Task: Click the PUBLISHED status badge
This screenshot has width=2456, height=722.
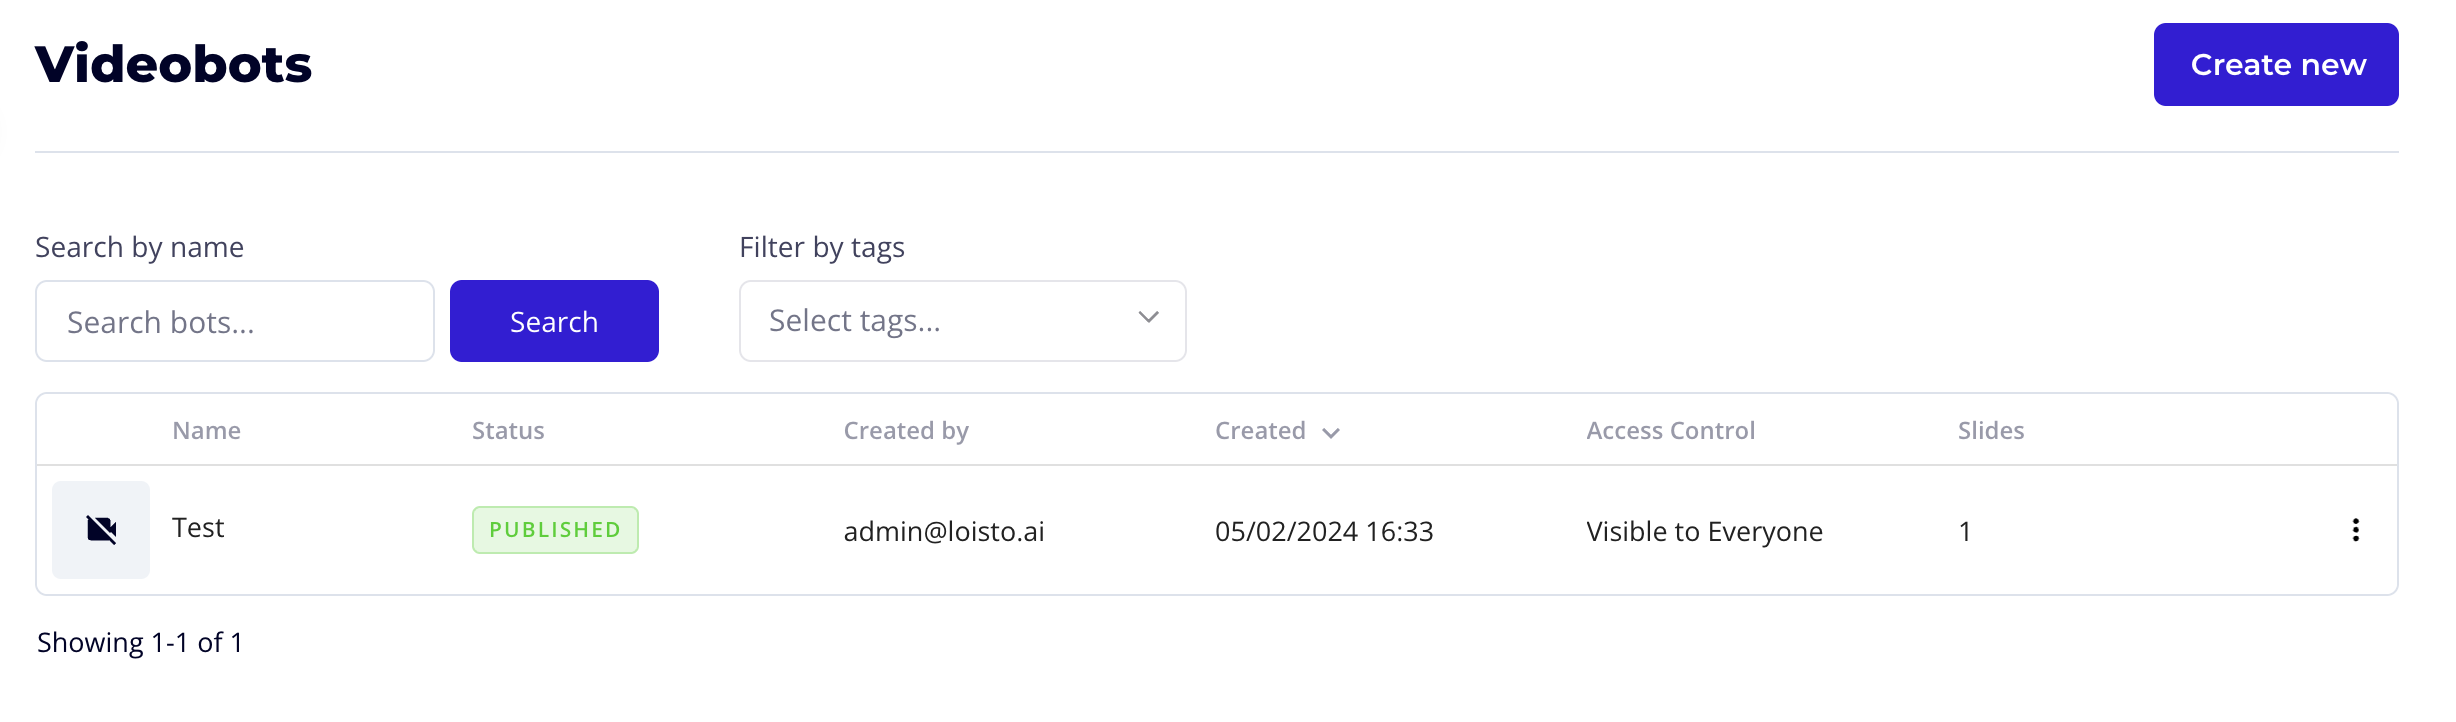Action: 555,530
